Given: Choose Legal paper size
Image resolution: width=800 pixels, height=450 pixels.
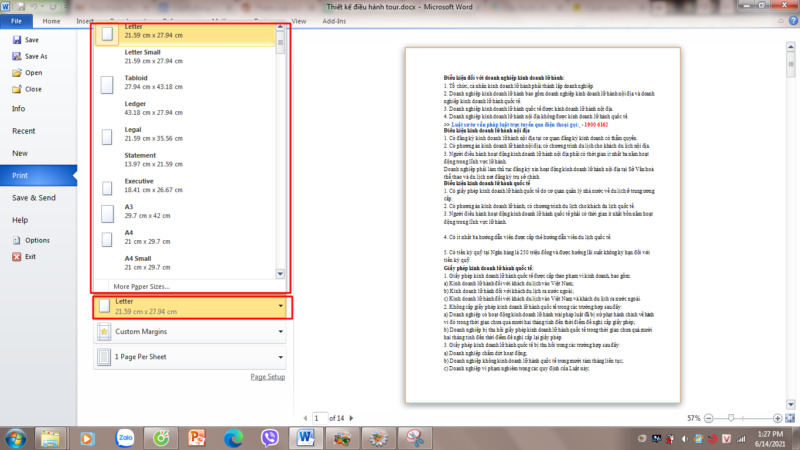Looking at the screenshot, I should click(185, 134).
